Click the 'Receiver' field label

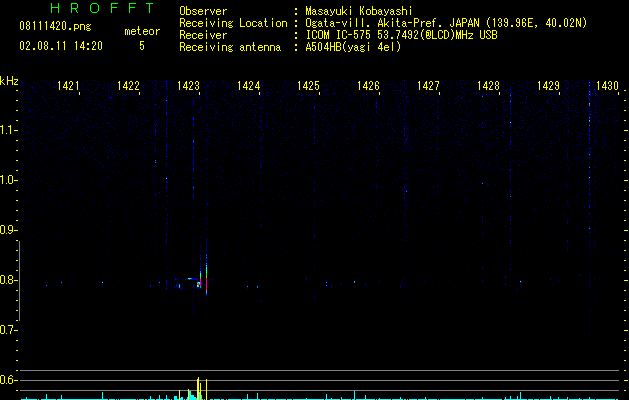[203, 35]
